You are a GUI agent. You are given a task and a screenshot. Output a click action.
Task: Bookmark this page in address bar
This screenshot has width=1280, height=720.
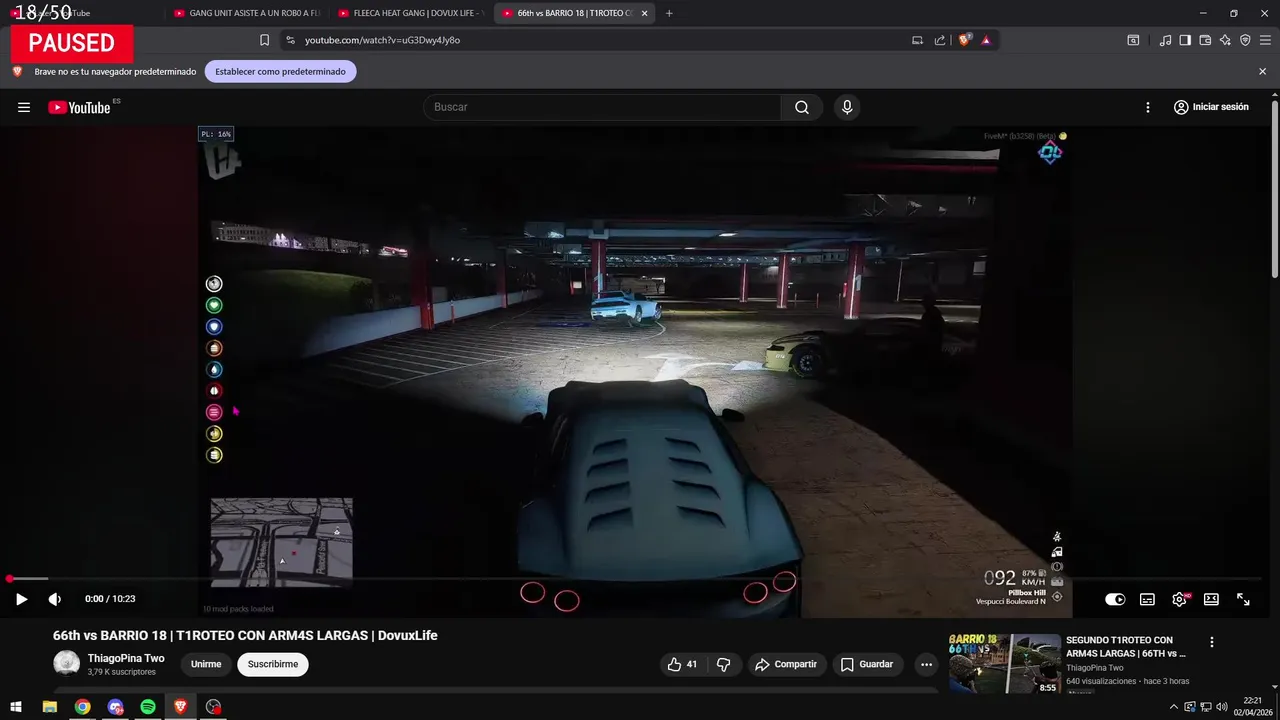pyautogui.click(x=264, y=40)
